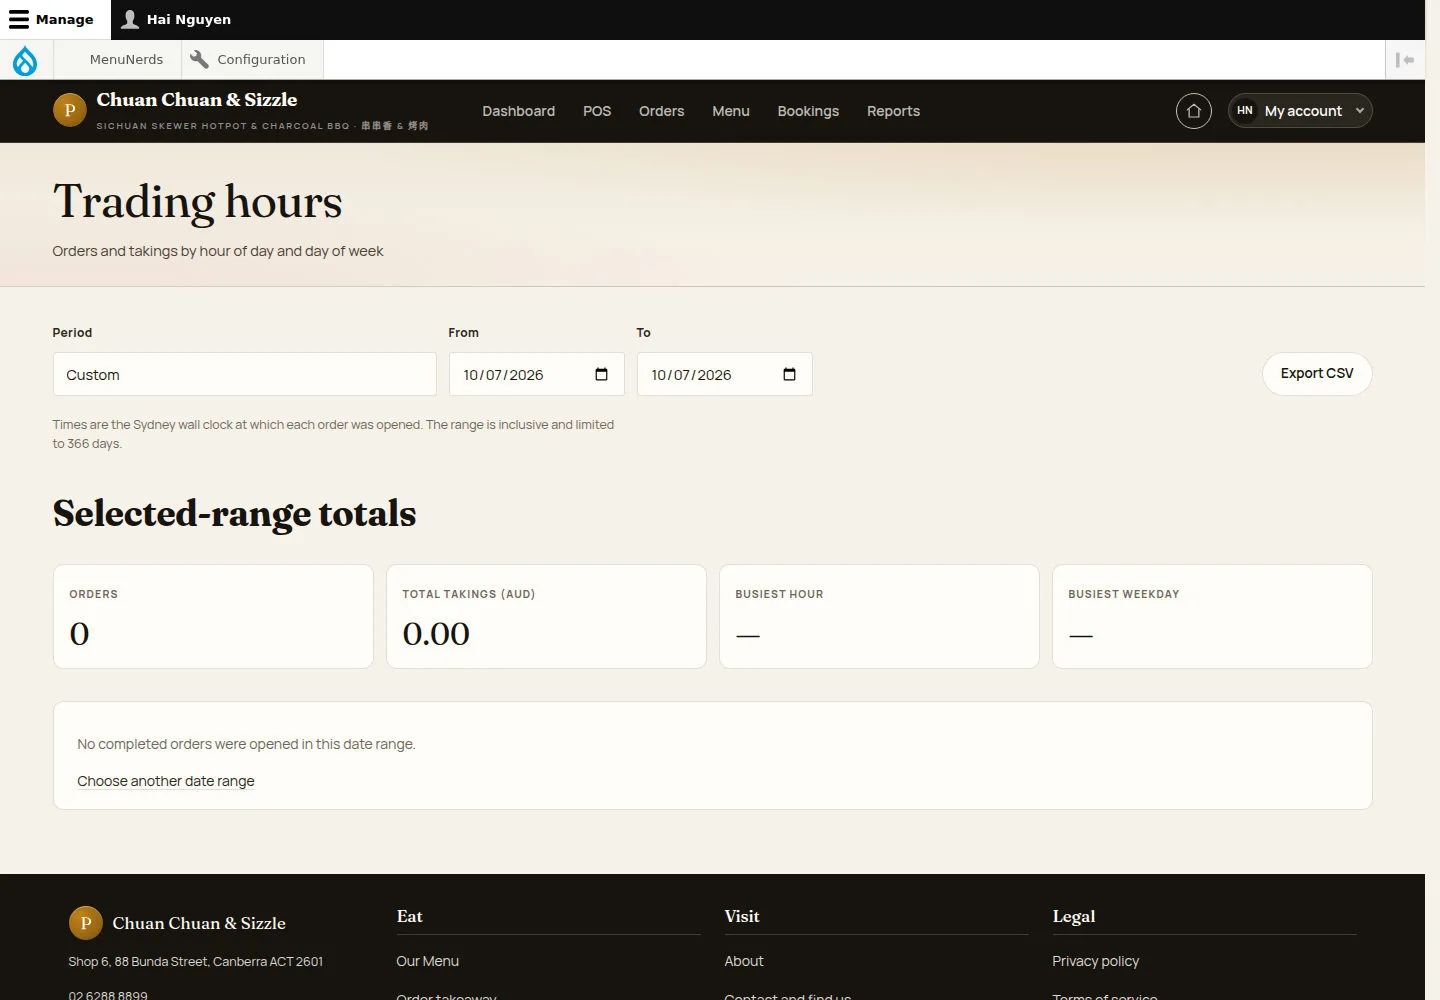Open the Our Menu footer link
The image size is (1440, 1000).
pos(428,961)
